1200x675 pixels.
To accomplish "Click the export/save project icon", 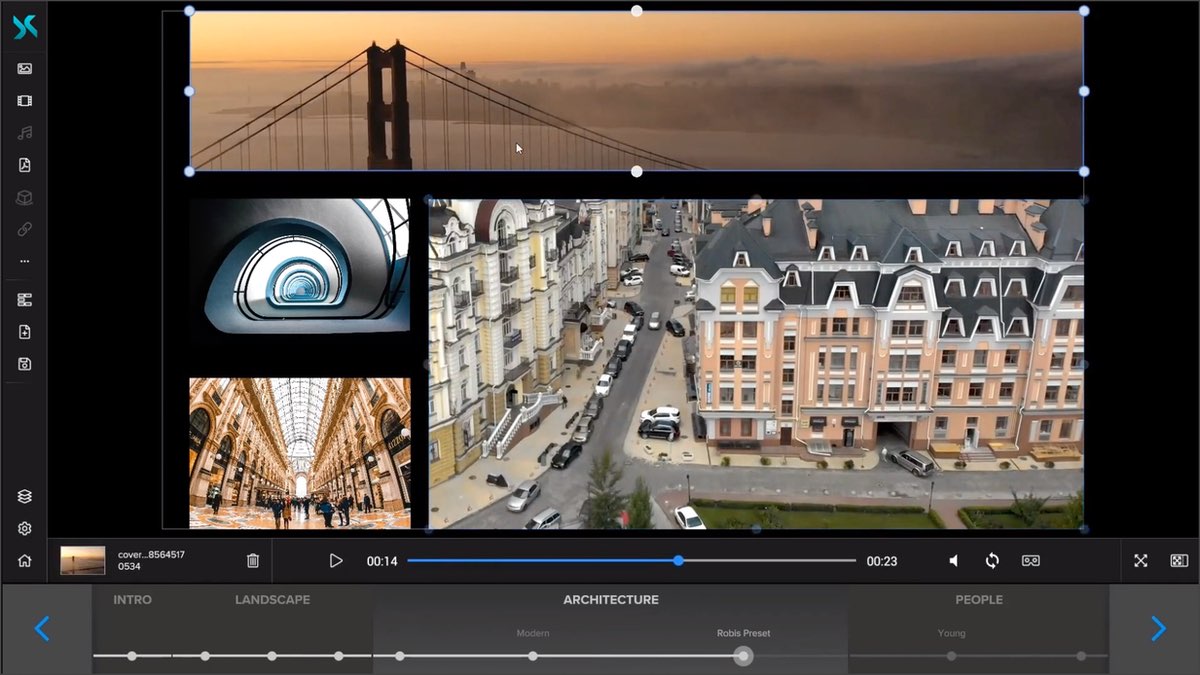I will click(24, 363).
